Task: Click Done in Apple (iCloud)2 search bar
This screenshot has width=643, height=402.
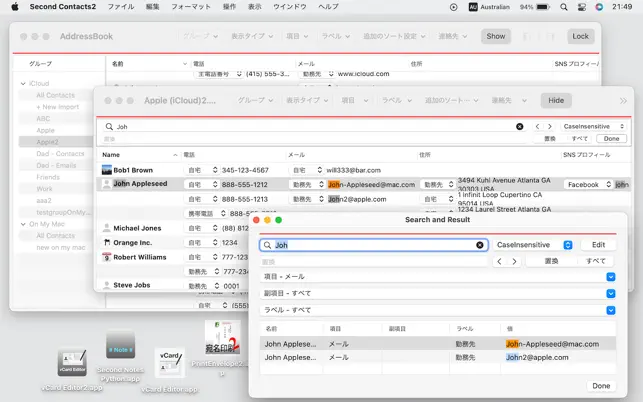Action: [611, 139]
